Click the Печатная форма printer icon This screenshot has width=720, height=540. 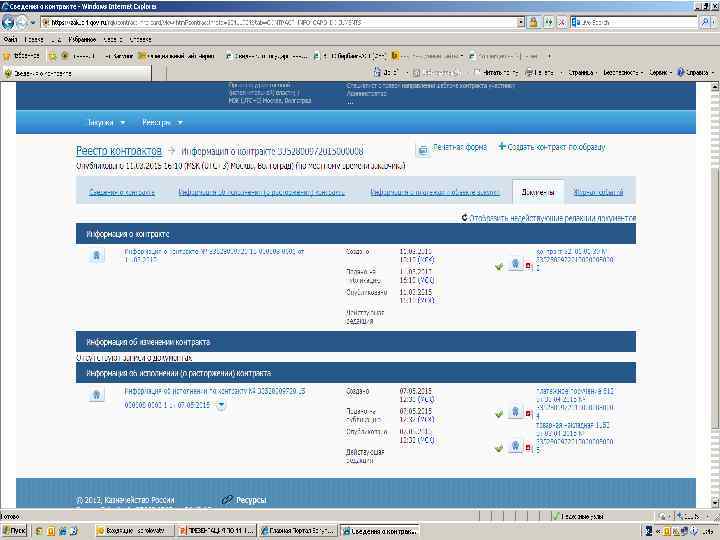[422, 150]
